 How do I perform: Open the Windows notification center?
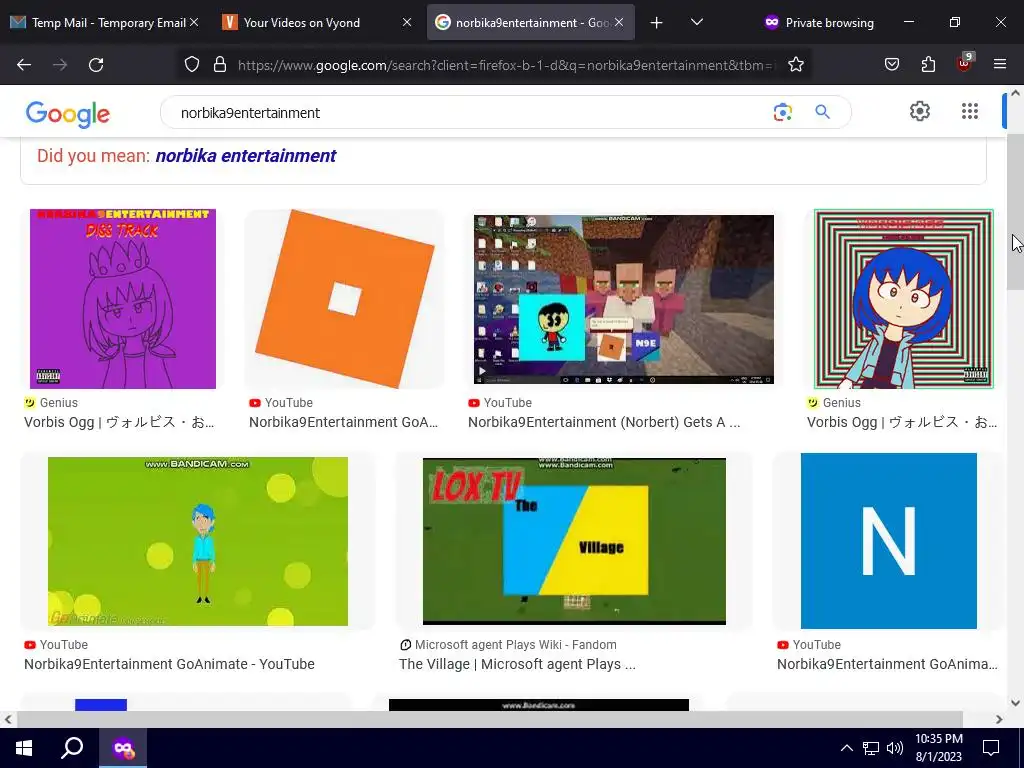tap(991, 748)
